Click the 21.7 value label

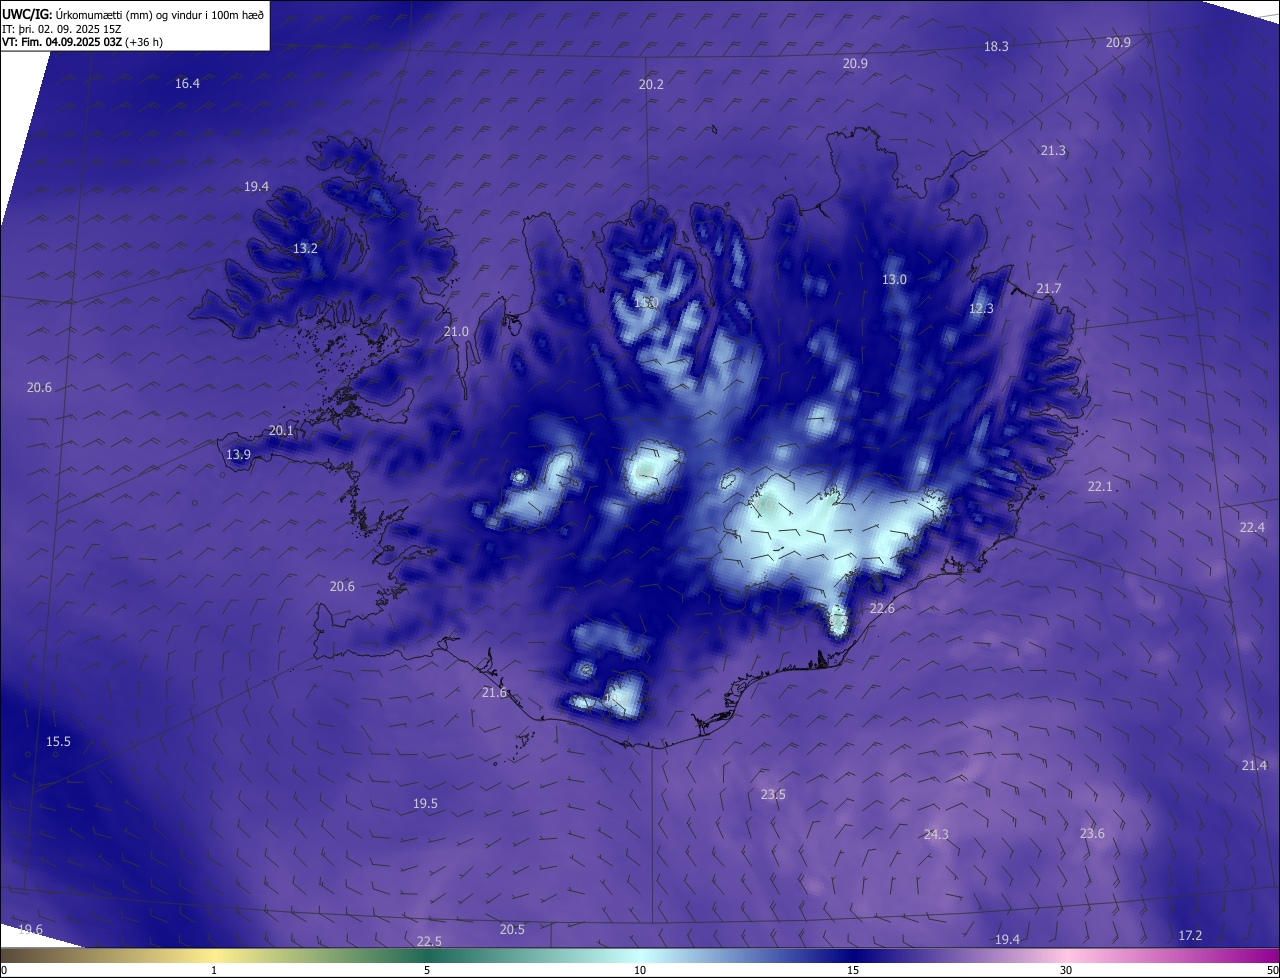coord(1048,289)
